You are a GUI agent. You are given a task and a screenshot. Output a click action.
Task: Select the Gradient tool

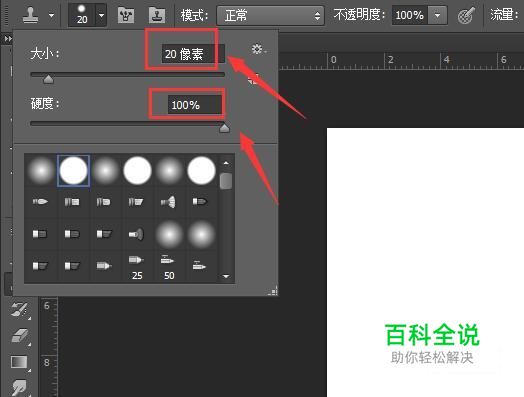pos(19,362)
